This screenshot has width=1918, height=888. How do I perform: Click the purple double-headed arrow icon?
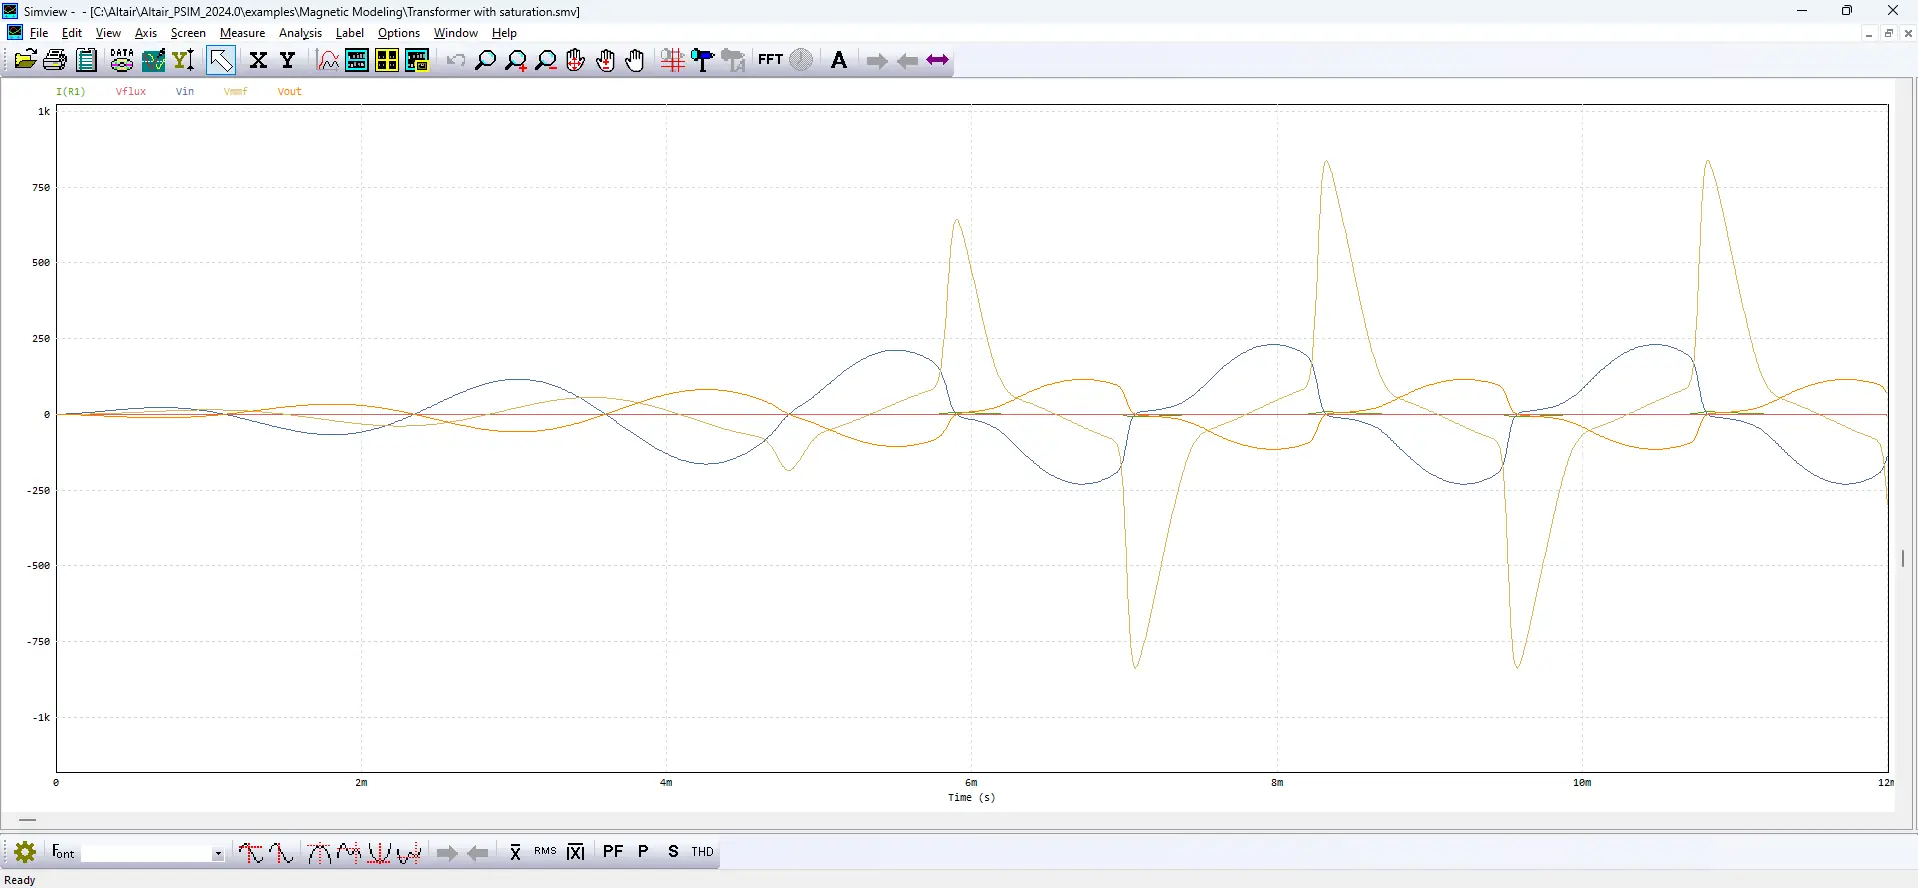937,60
